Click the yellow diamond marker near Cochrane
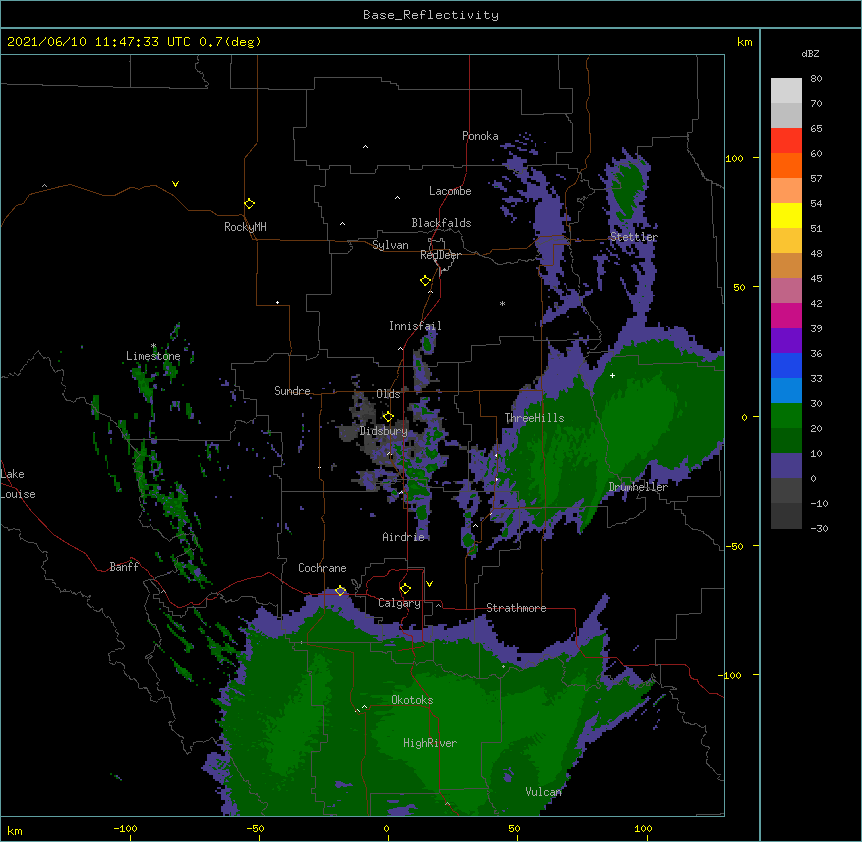 [340, 591]
